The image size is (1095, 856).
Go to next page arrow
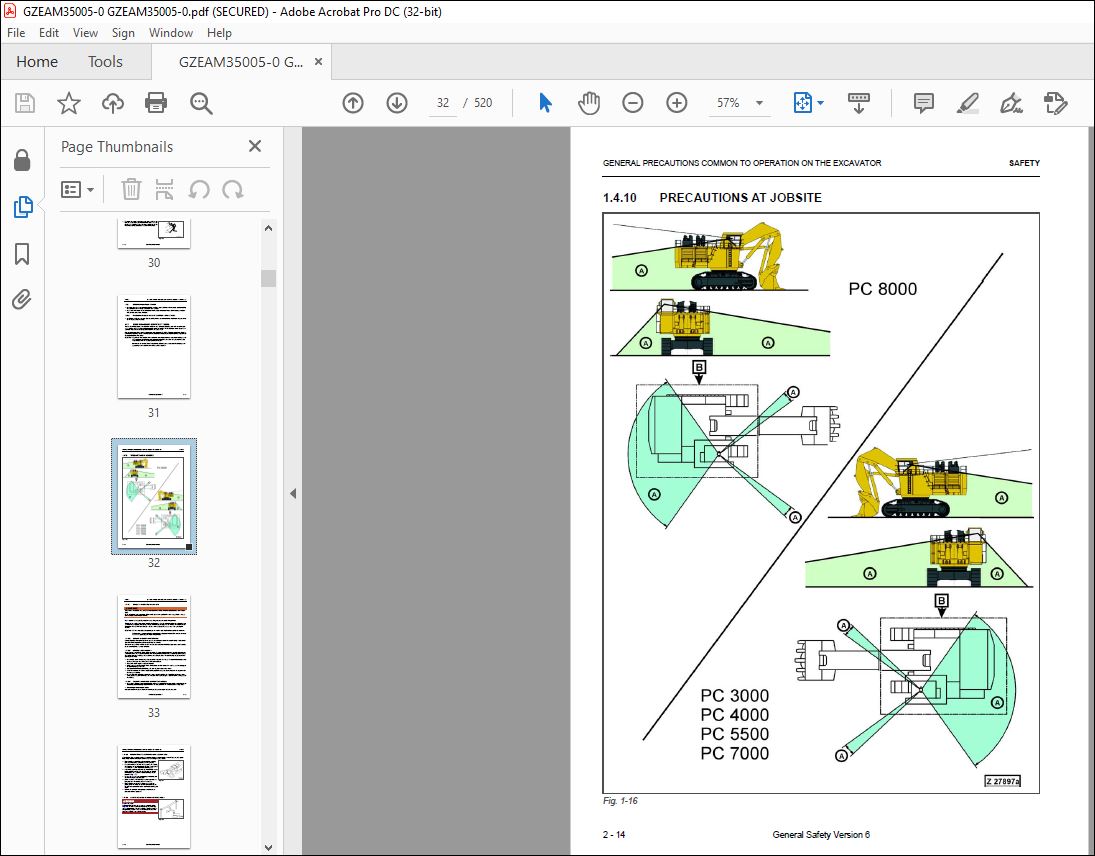coord(397,103)
